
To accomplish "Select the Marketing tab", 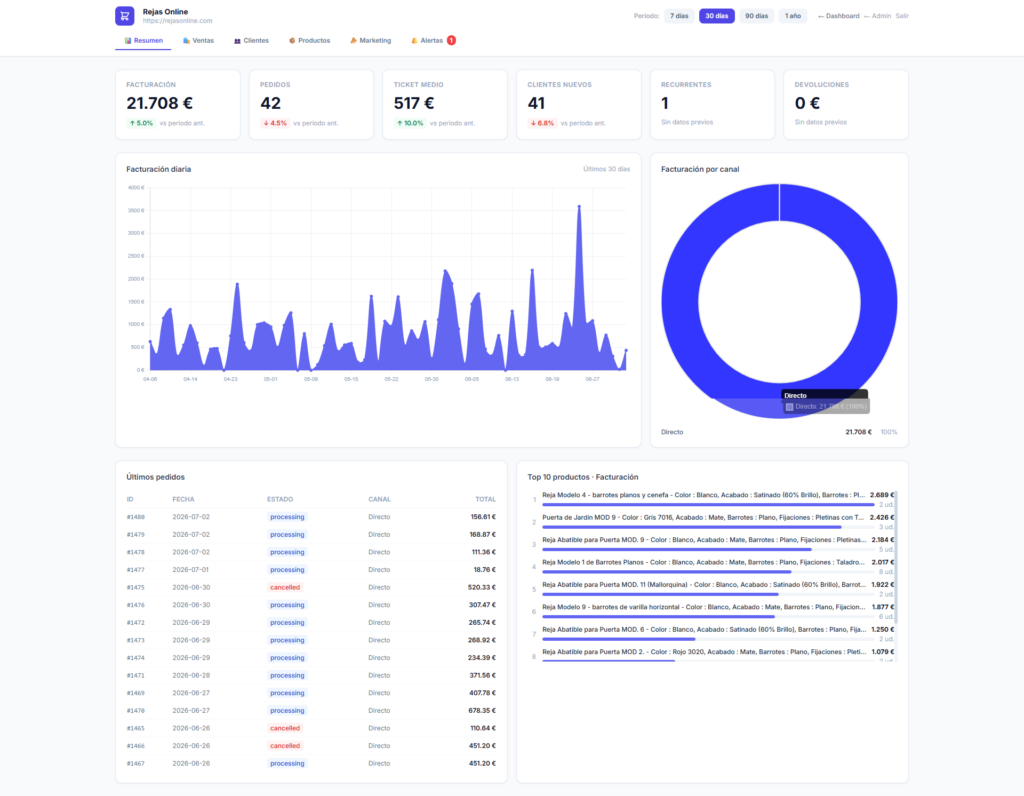I will [x=371, y=40].
